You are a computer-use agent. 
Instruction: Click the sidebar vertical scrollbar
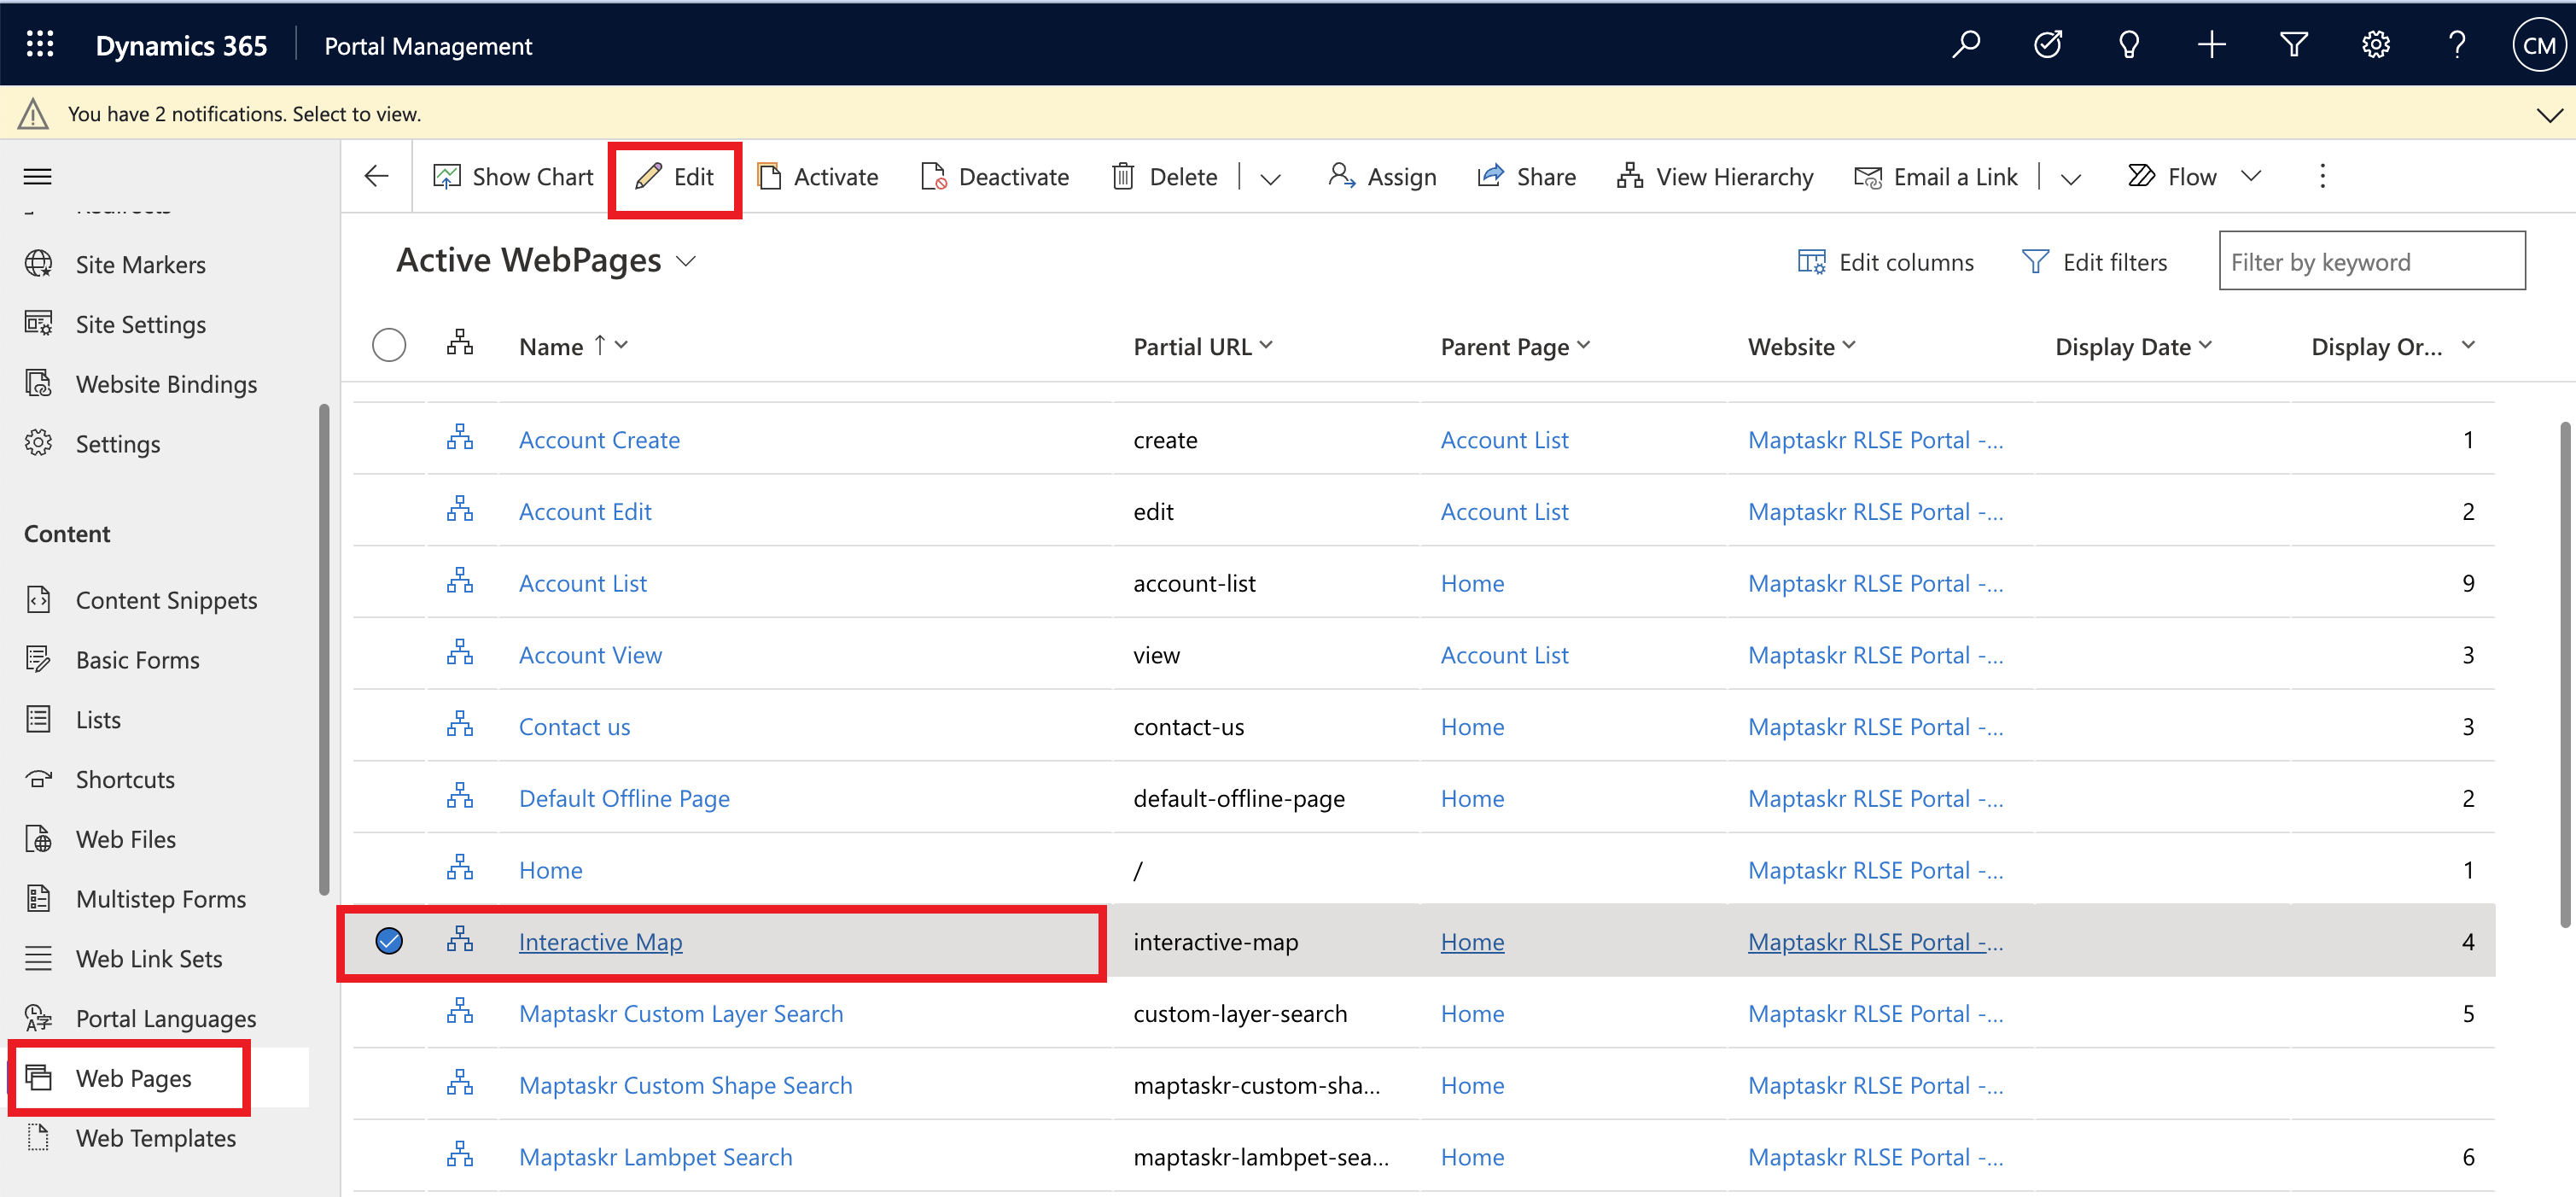point(323,650)
